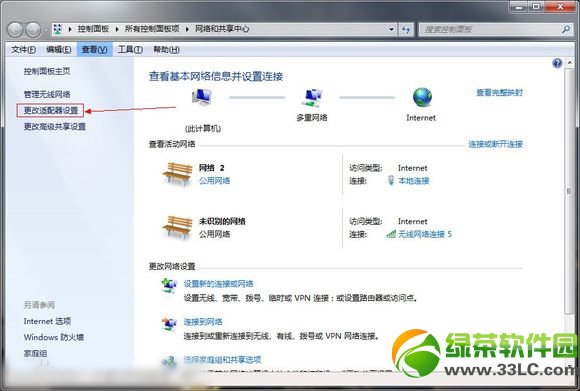Open 更改高级共享设置 link
The height and width of the screenshot is (391, 580).
click(x=55, y=127)
